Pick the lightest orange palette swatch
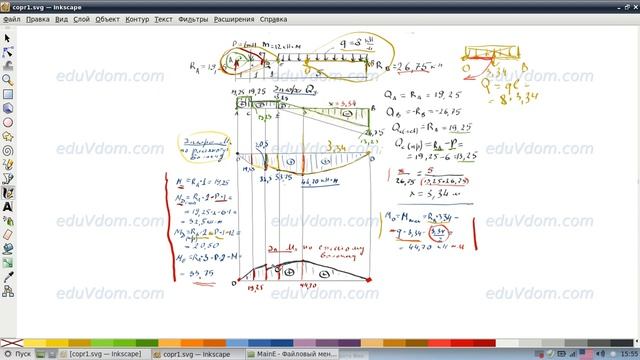 169,343
